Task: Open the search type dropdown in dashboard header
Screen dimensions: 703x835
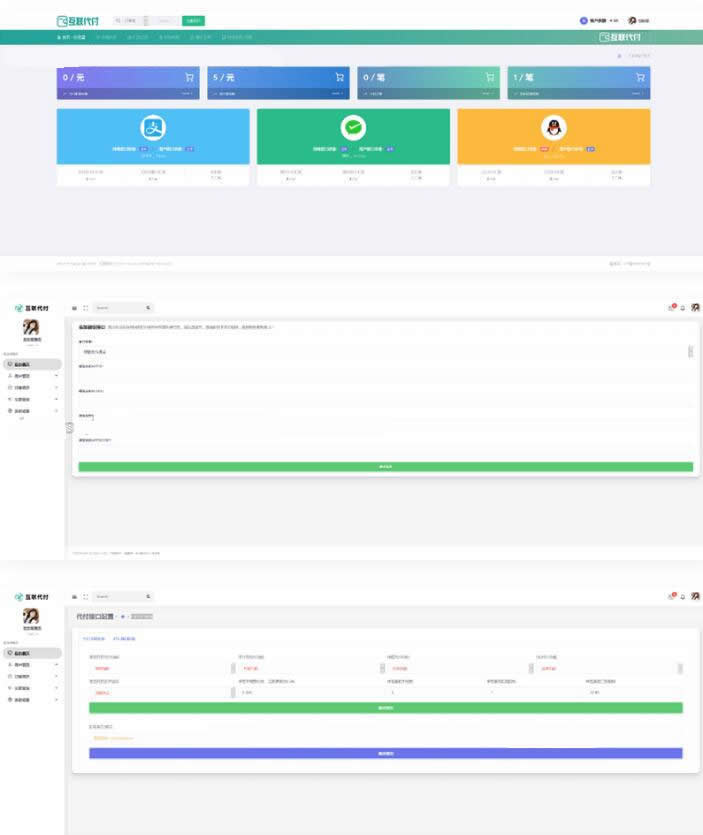Action: click(132, 20)
